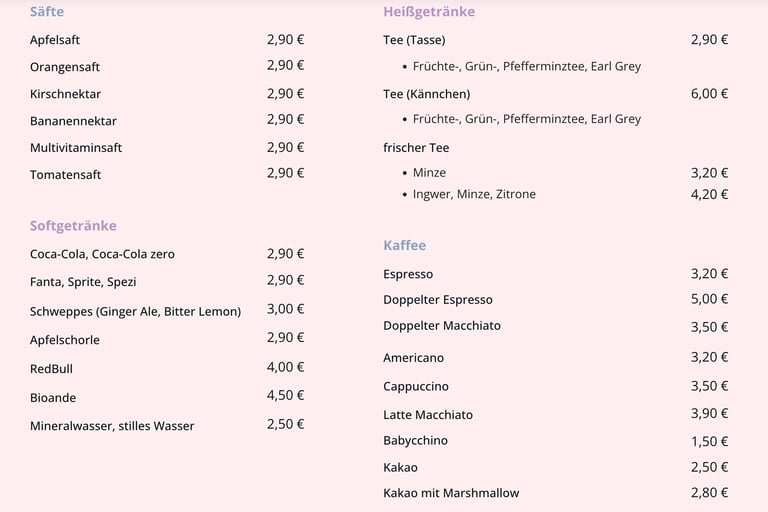The width and height of the screenshot is (768, 512).
Task: Select the Doppelter Espresso entry
Action: point(437,300)
